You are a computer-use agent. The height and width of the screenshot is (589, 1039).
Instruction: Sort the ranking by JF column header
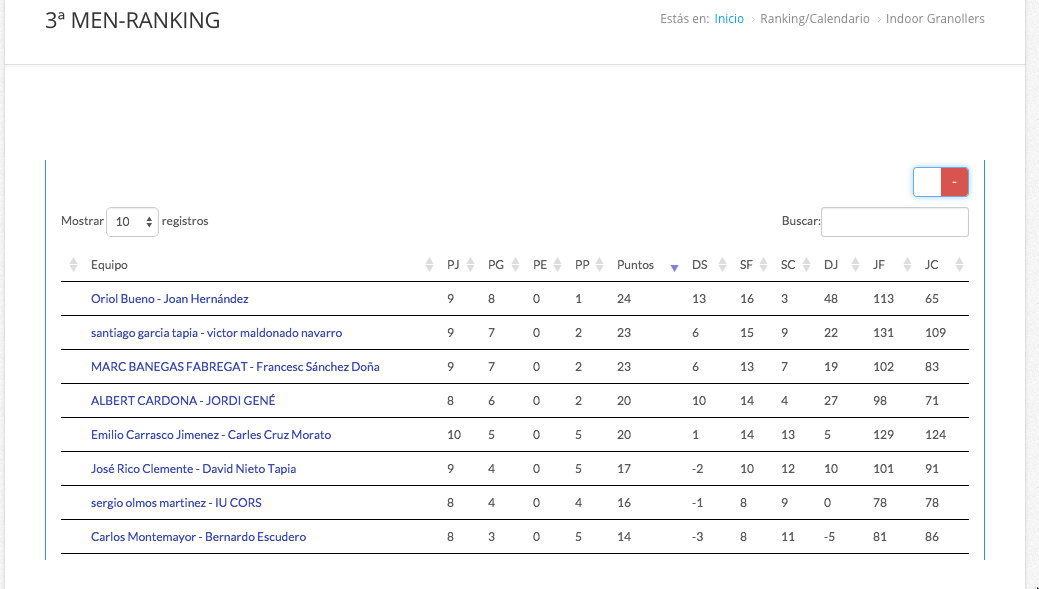tap(879, 265)
